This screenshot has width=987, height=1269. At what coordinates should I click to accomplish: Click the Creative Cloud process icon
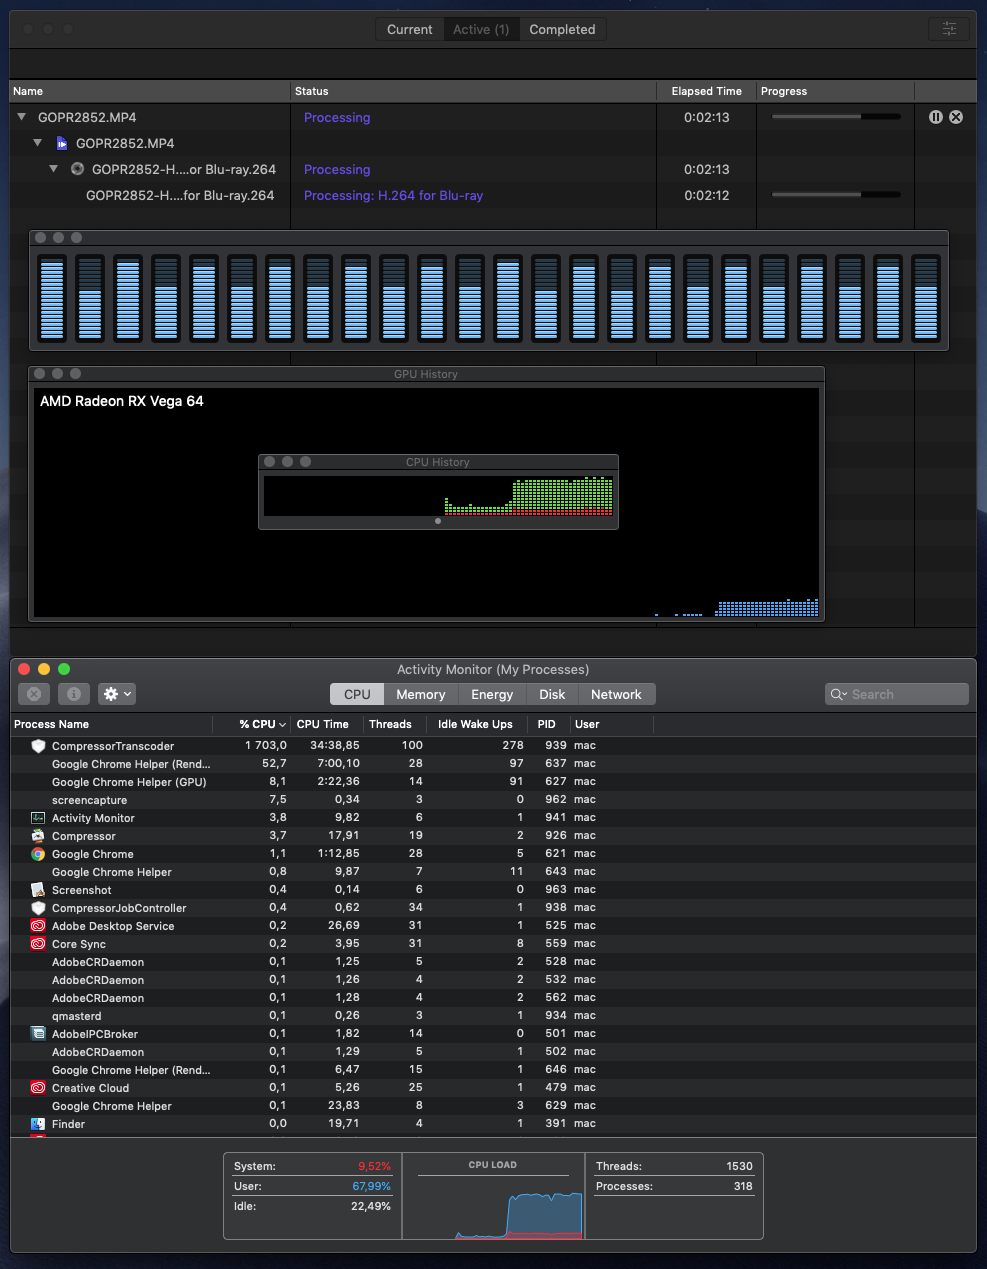(x=38, y=1088)
